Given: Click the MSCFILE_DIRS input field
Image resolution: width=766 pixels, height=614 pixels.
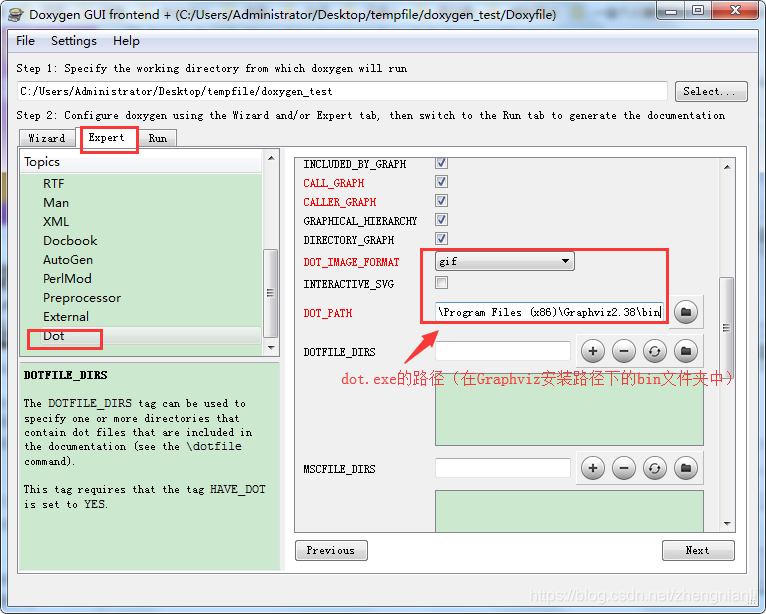Looking at the screenshot, I should [x=503, y=468].
